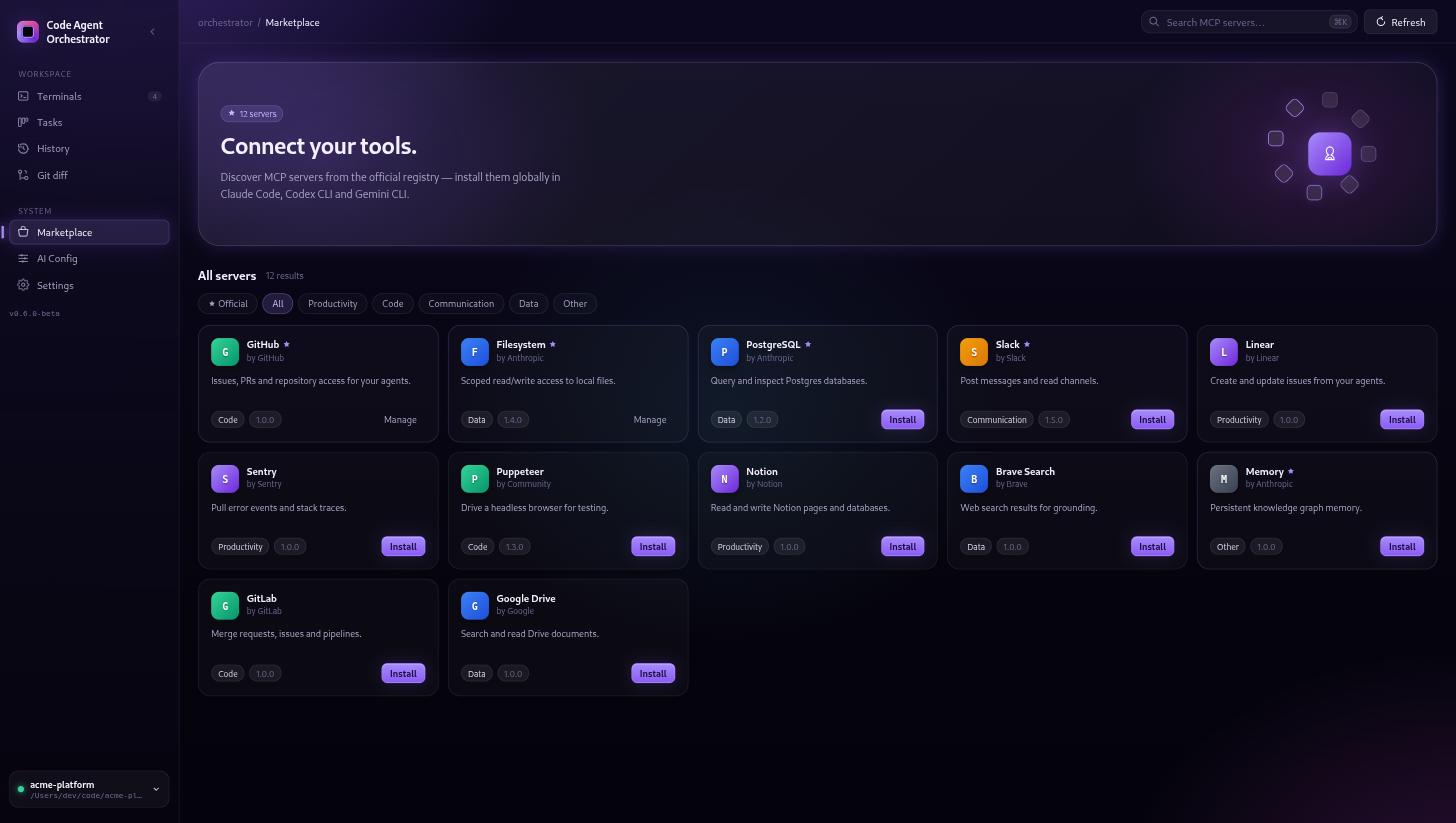Screen dimensions: 1456x823
Task: Install the Google Drive server
Action: [653, 673]
